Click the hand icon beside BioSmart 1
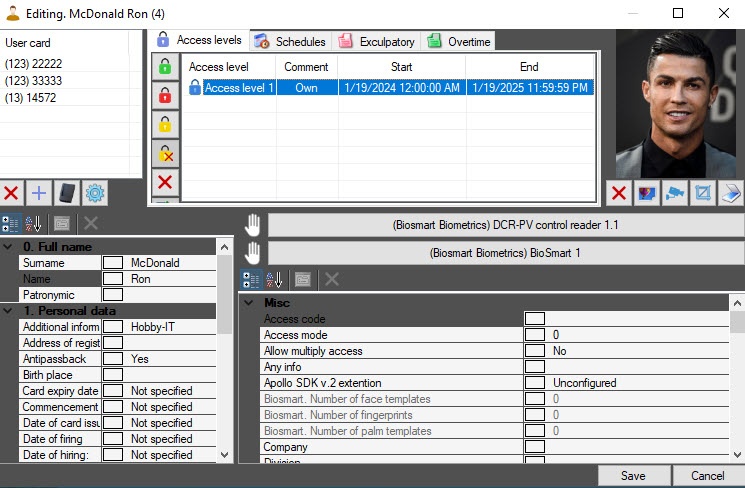This screenshot has width=745, height=488. (x=253, y=253)
